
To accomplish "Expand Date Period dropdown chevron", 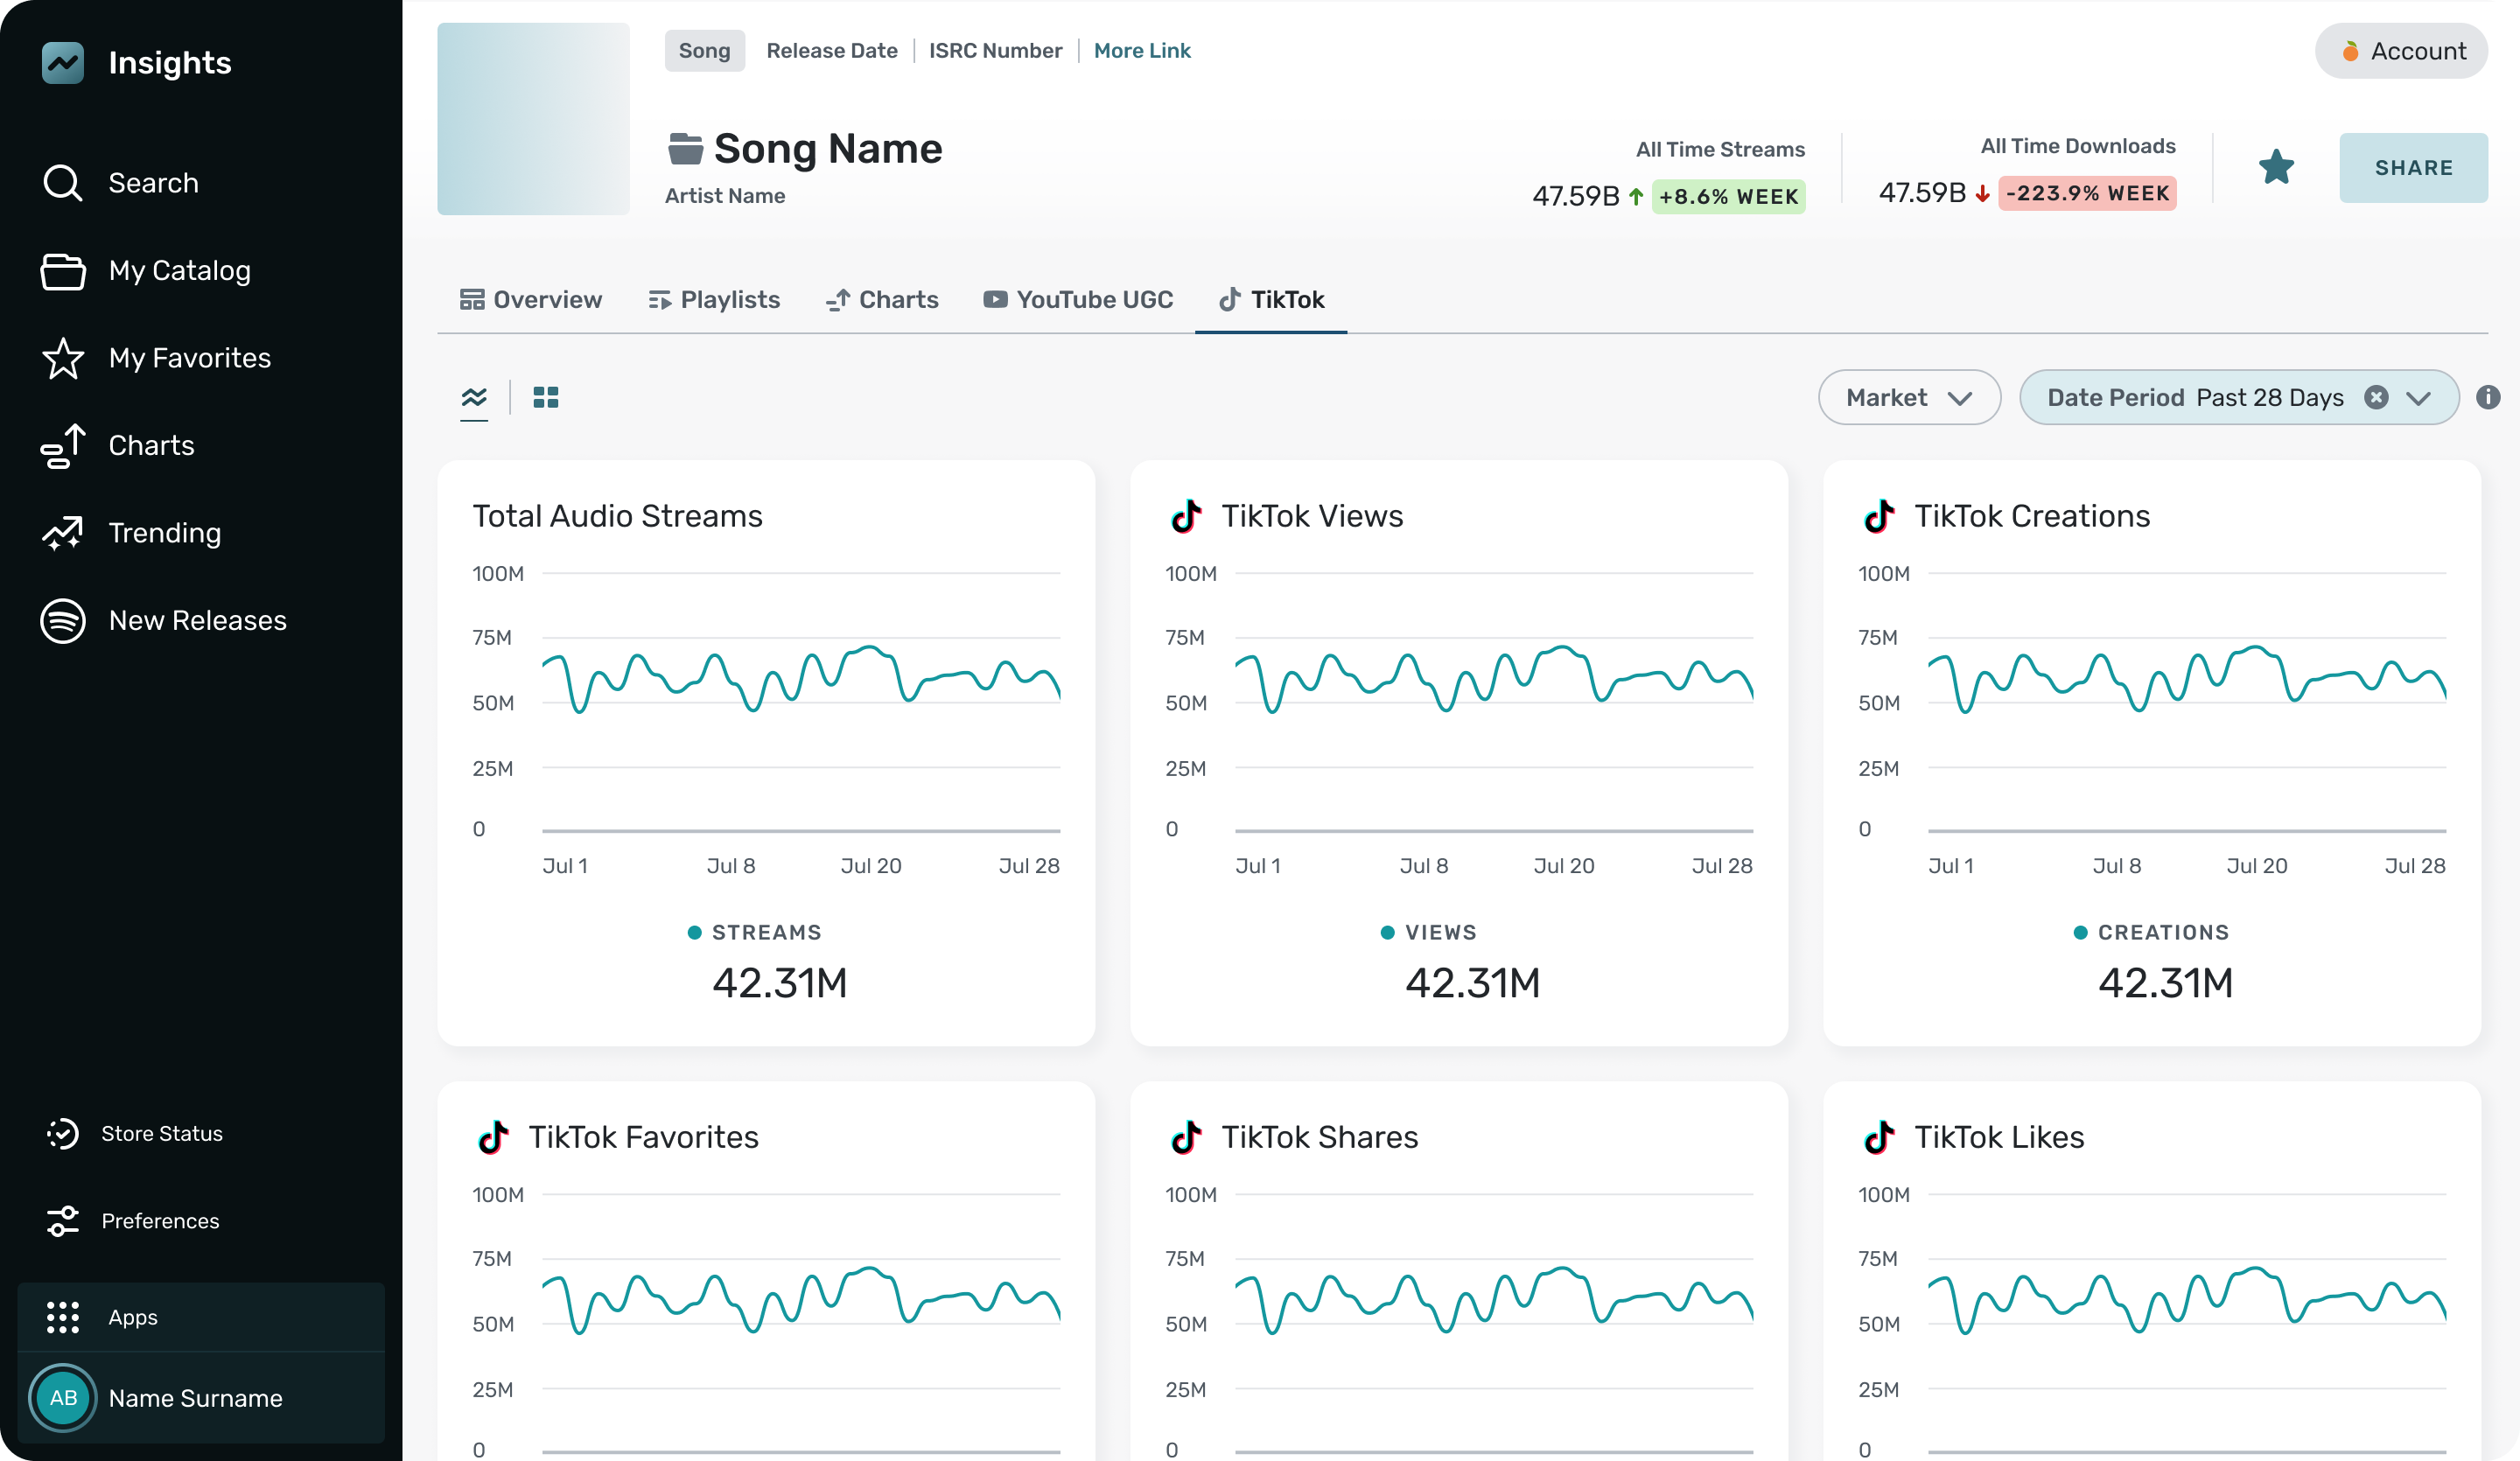I will tap(2418, 398).
